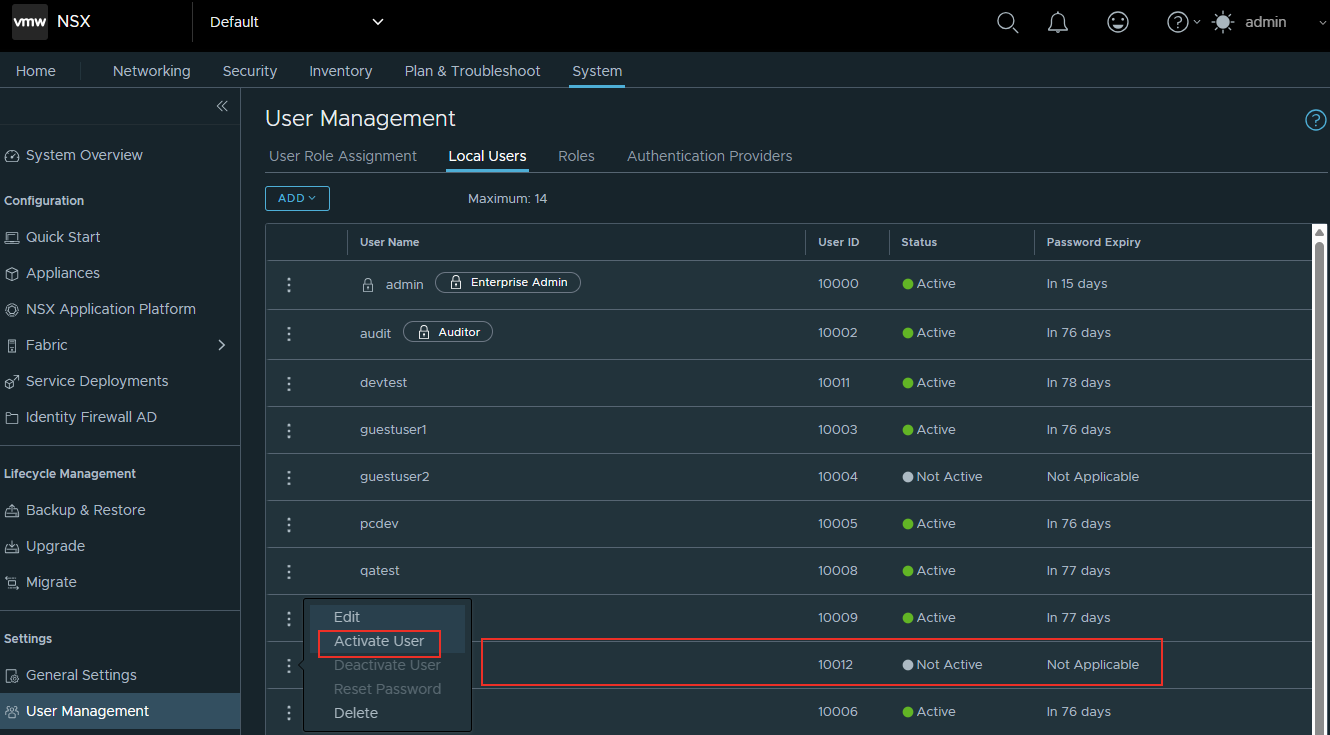Screen dimensions: 1330x735
Task: Open the three-dot menu for admin user
Action: click(289, 285)
